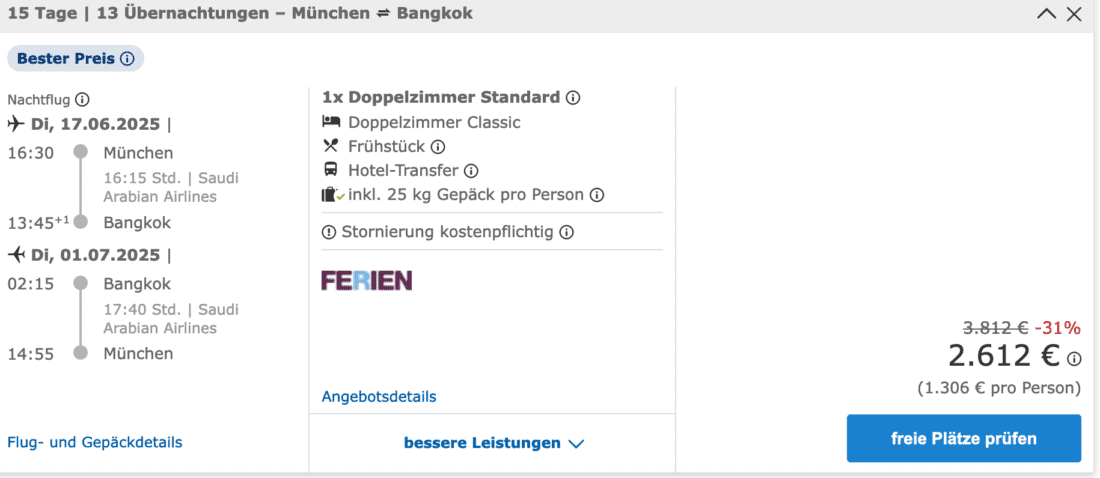The image size is (1100, 478).
Task: Click the freie Plätze prüfen button
Action: tap(963, 439)
